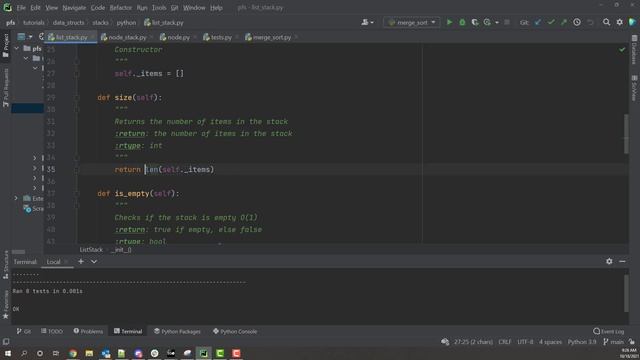Open the Refactor menu

[x=120, y=8]
